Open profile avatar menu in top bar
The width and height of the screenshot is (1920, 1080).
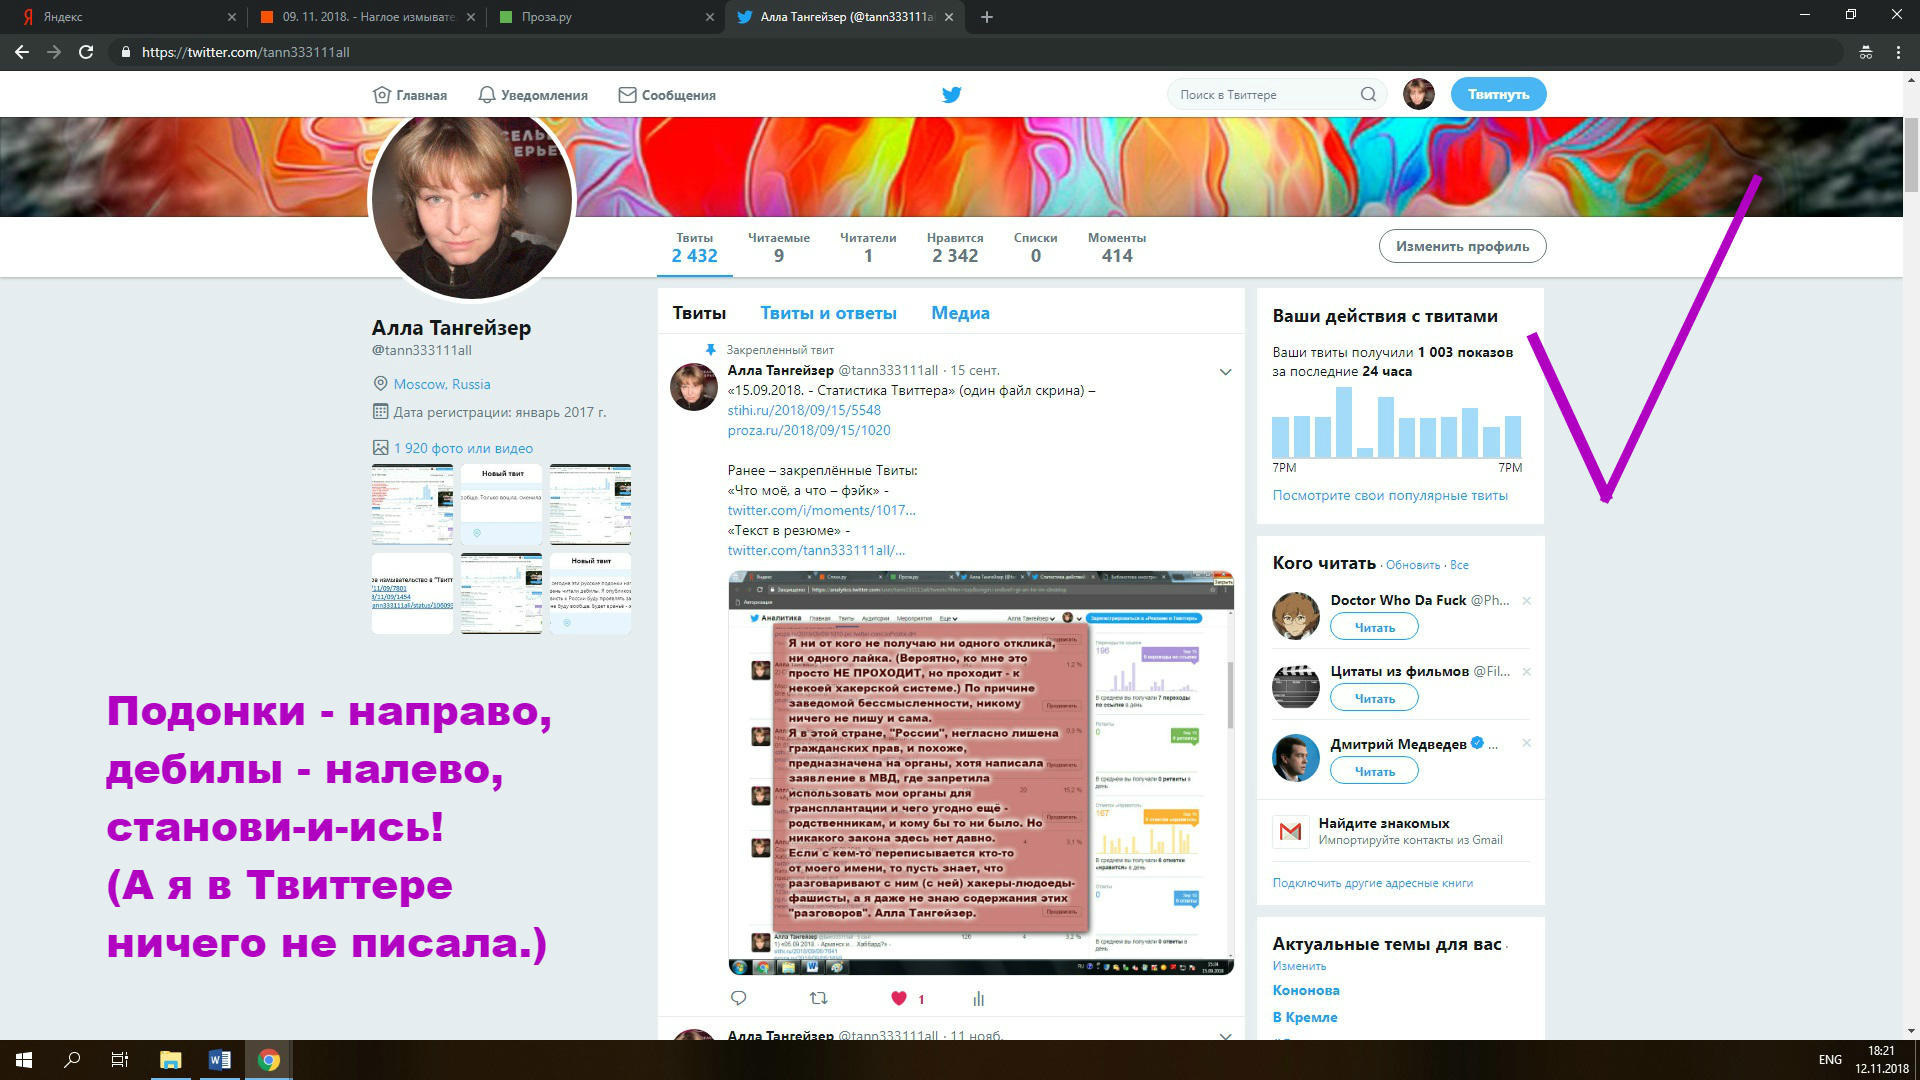coord(1418,94)
